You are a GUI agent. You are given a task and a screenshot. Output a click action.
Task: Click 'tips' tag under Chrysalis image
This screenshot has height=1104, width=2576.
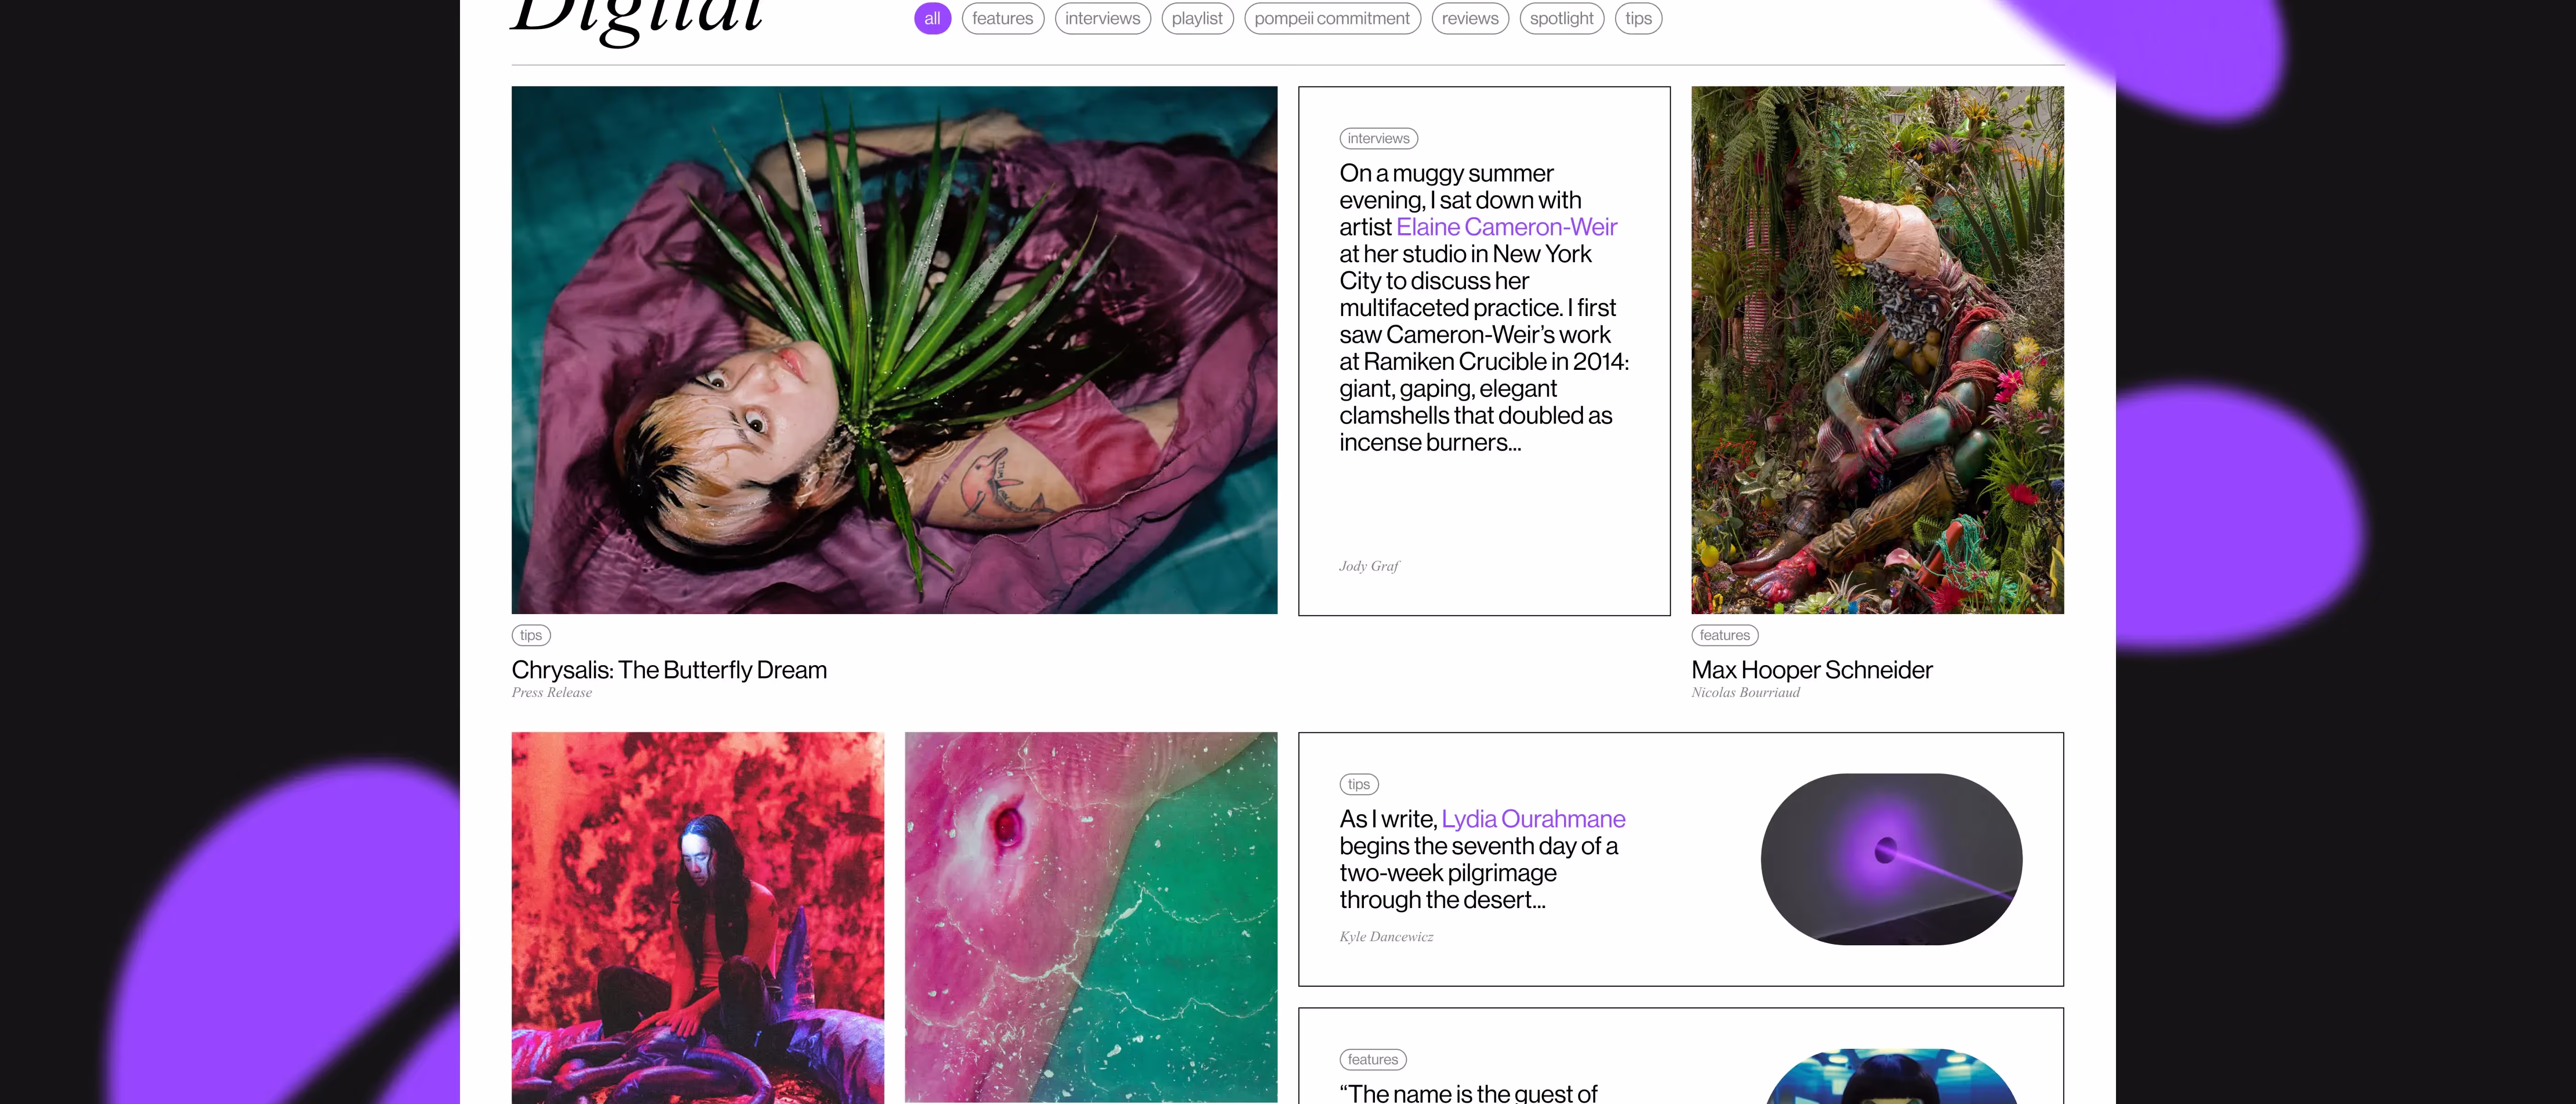530,635
